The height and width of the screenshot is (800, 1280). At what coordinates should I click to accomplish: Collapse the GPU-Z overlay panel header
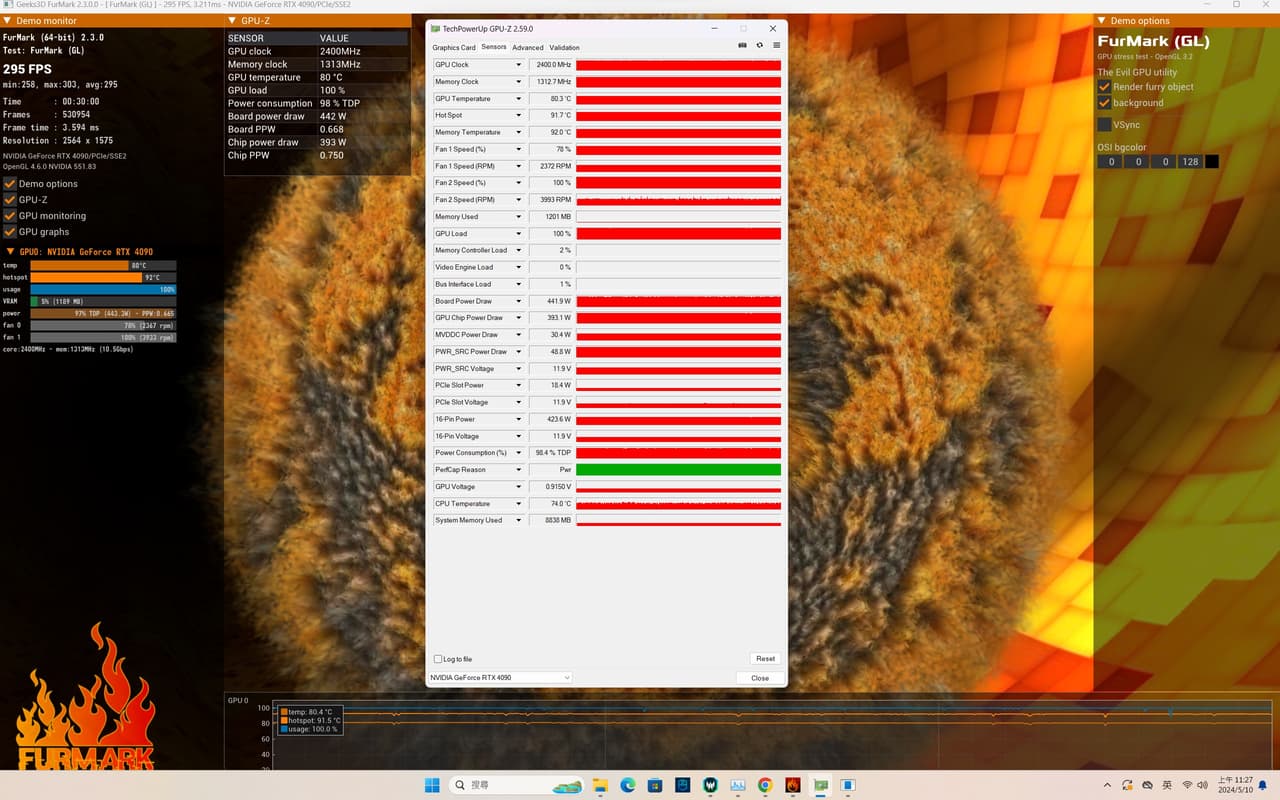coord(232,21)
